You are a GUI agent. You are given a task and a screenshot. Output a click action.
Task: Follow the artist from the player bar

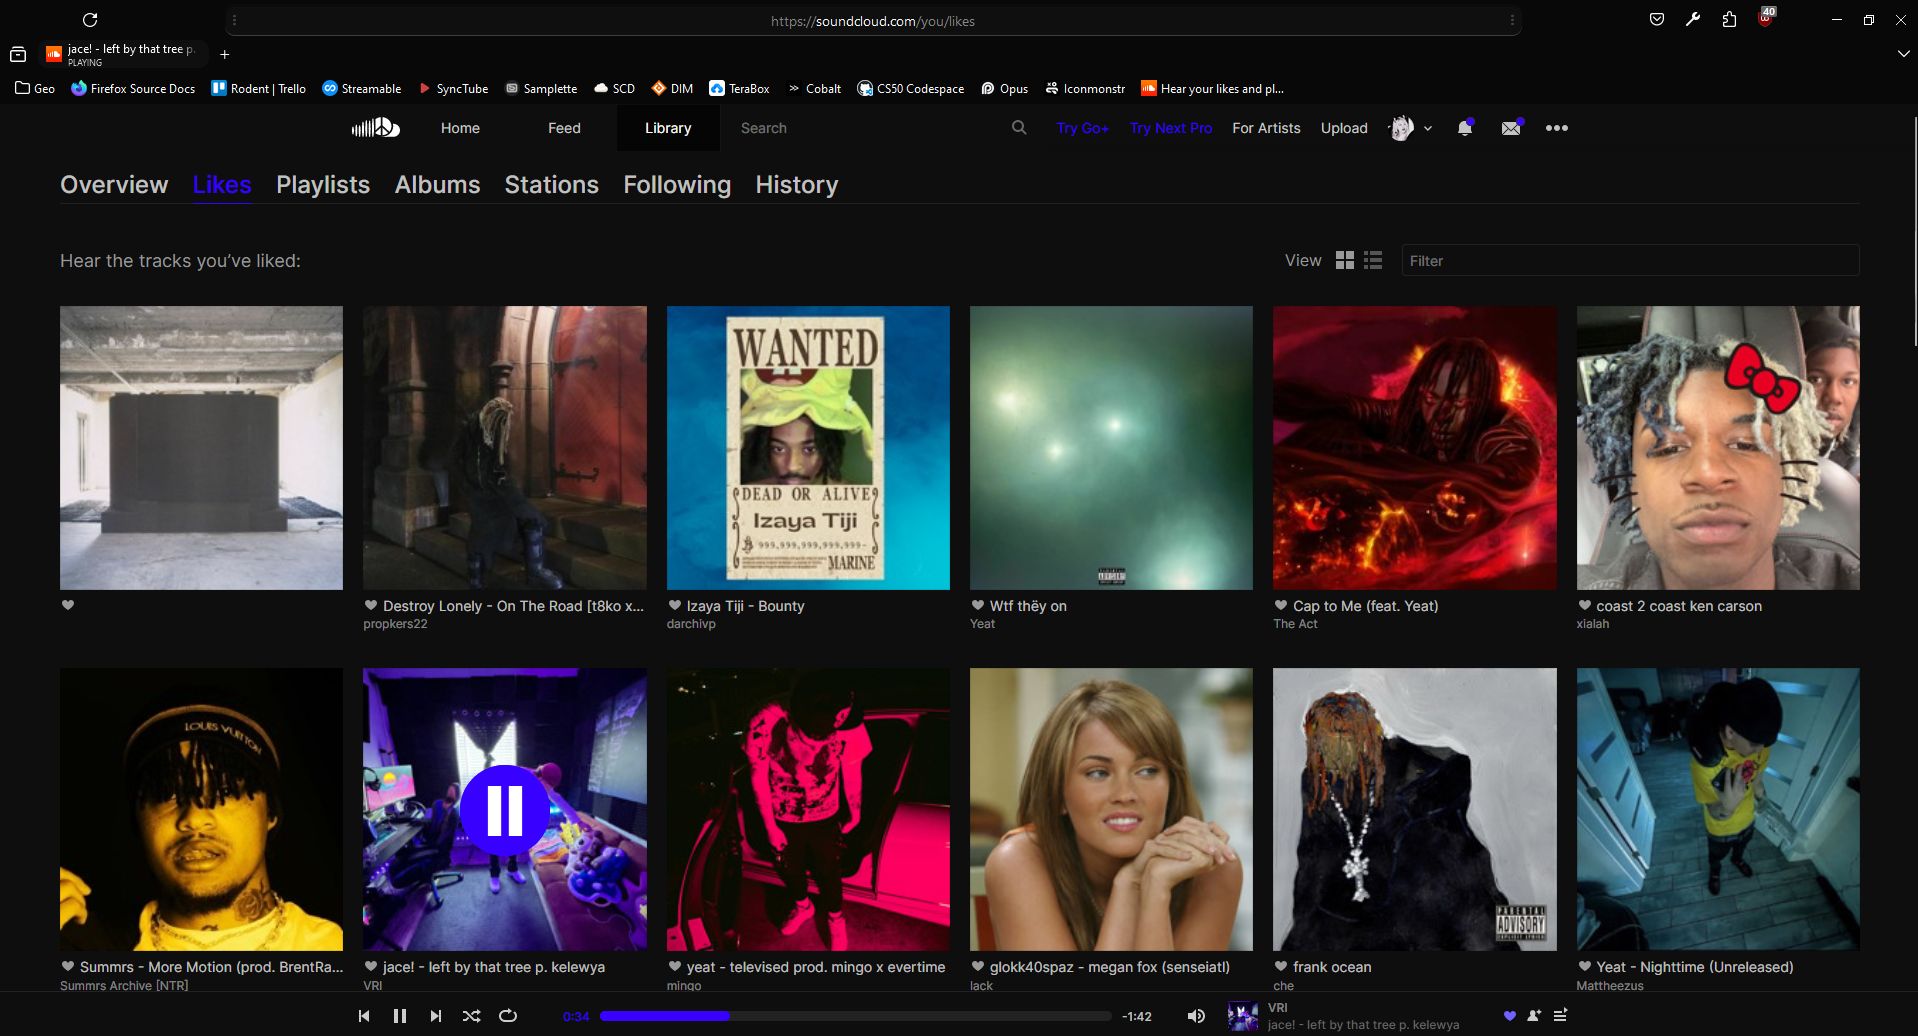(x=1534, y=1016)
